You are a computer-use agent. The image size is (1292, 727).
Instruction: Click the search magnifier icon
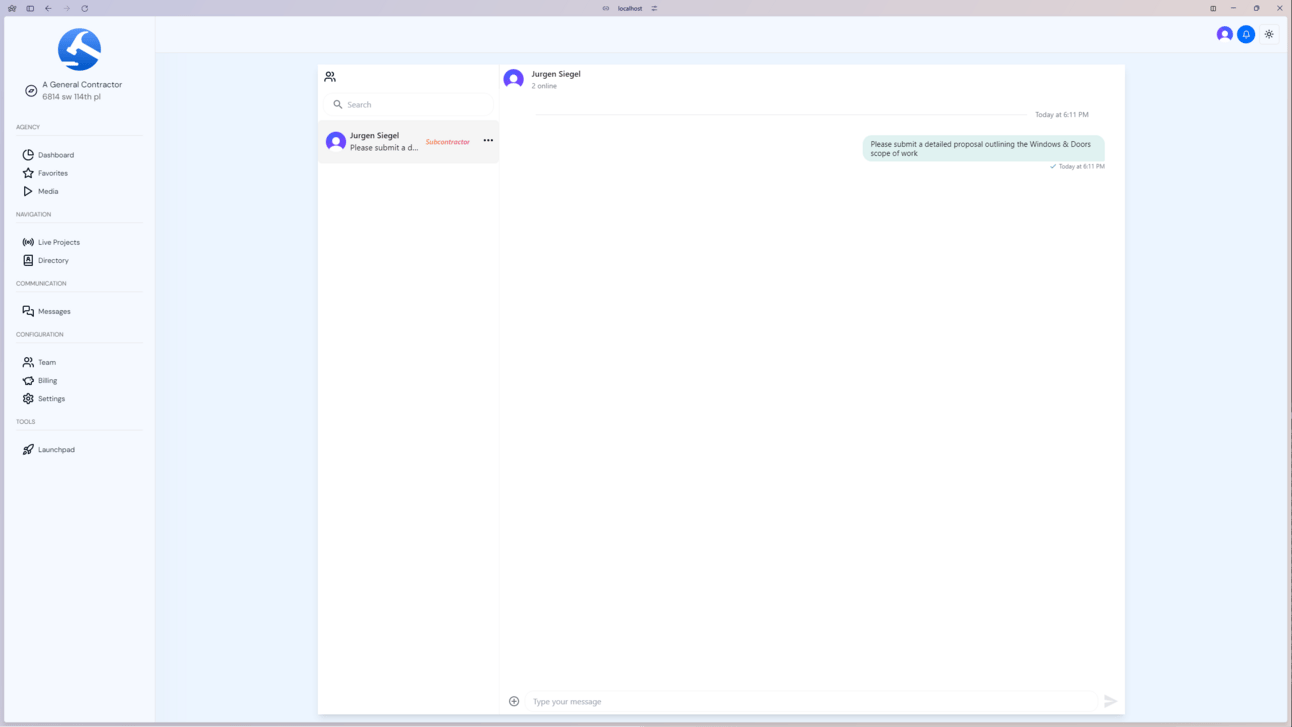[338, 104]
